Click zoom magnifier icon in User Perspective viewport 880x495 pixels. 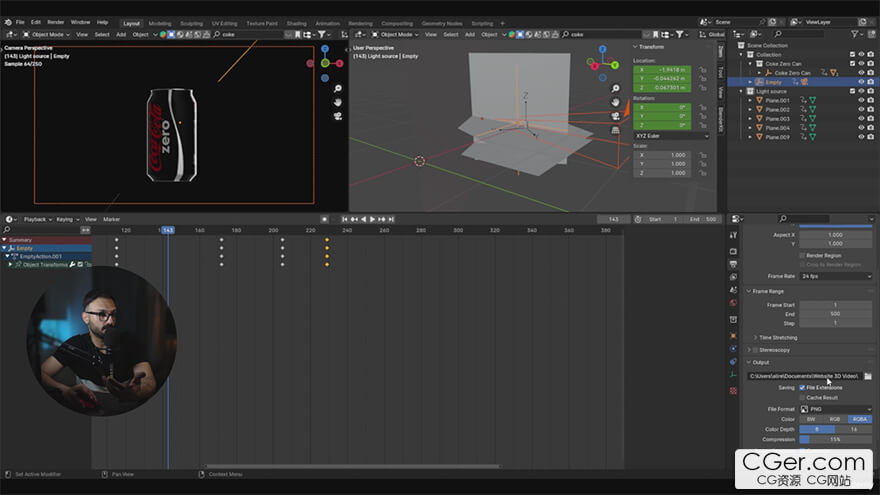tap(616, 88)
